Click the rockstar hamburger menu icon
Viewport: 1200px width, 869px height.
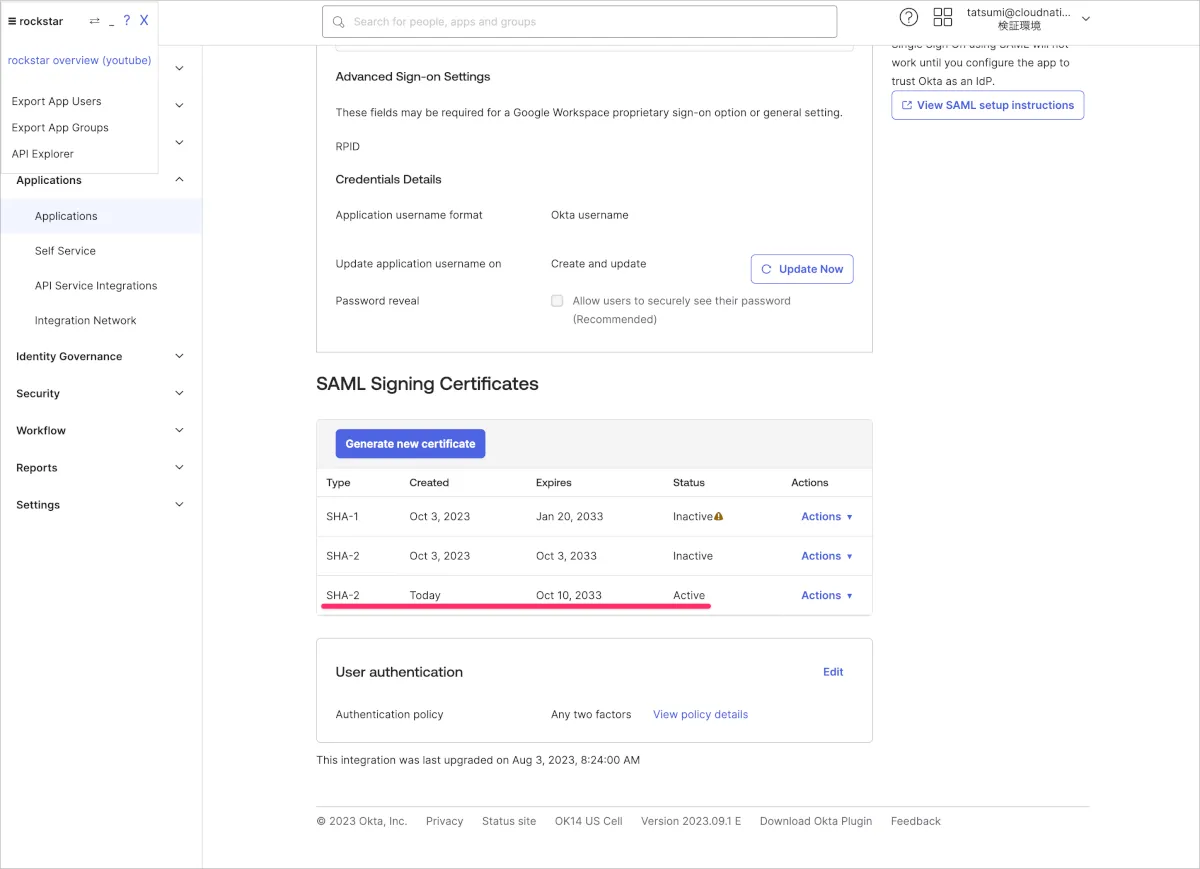point(12,21)
